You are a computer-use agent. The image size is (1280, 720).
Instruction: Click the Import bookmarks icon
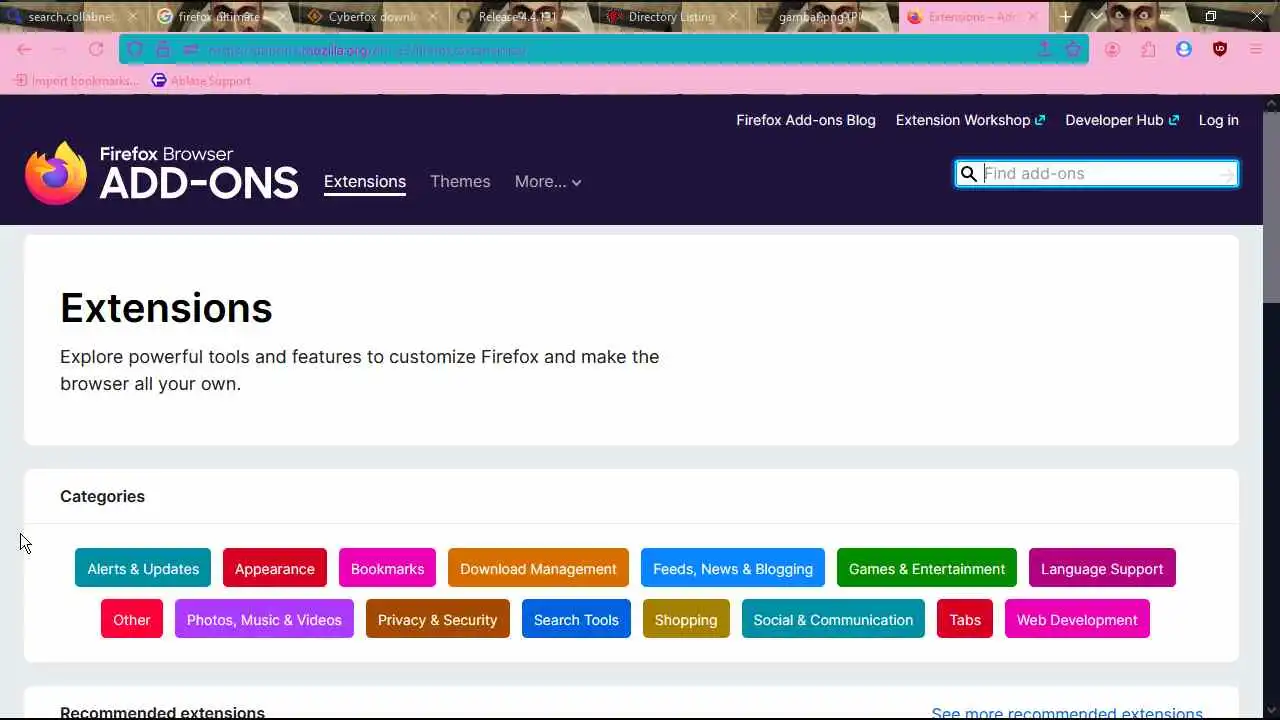pyautogui.click(x=20, y=80)
